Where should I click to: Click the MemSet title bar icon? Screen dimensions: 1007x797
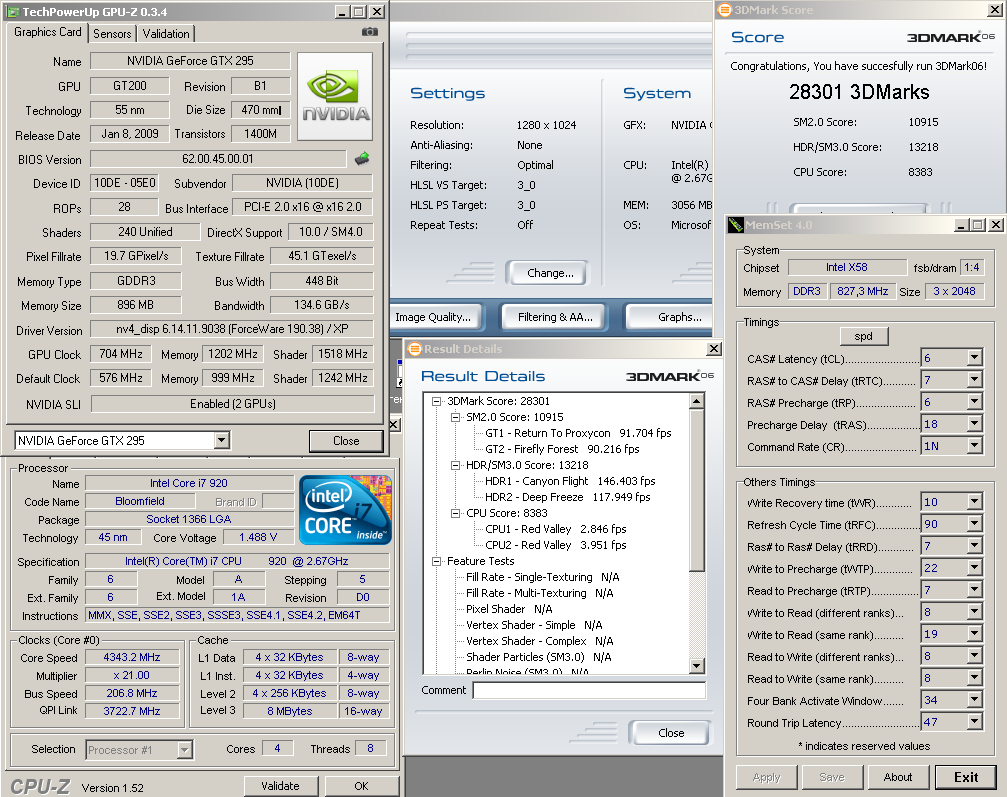point(735,225)
